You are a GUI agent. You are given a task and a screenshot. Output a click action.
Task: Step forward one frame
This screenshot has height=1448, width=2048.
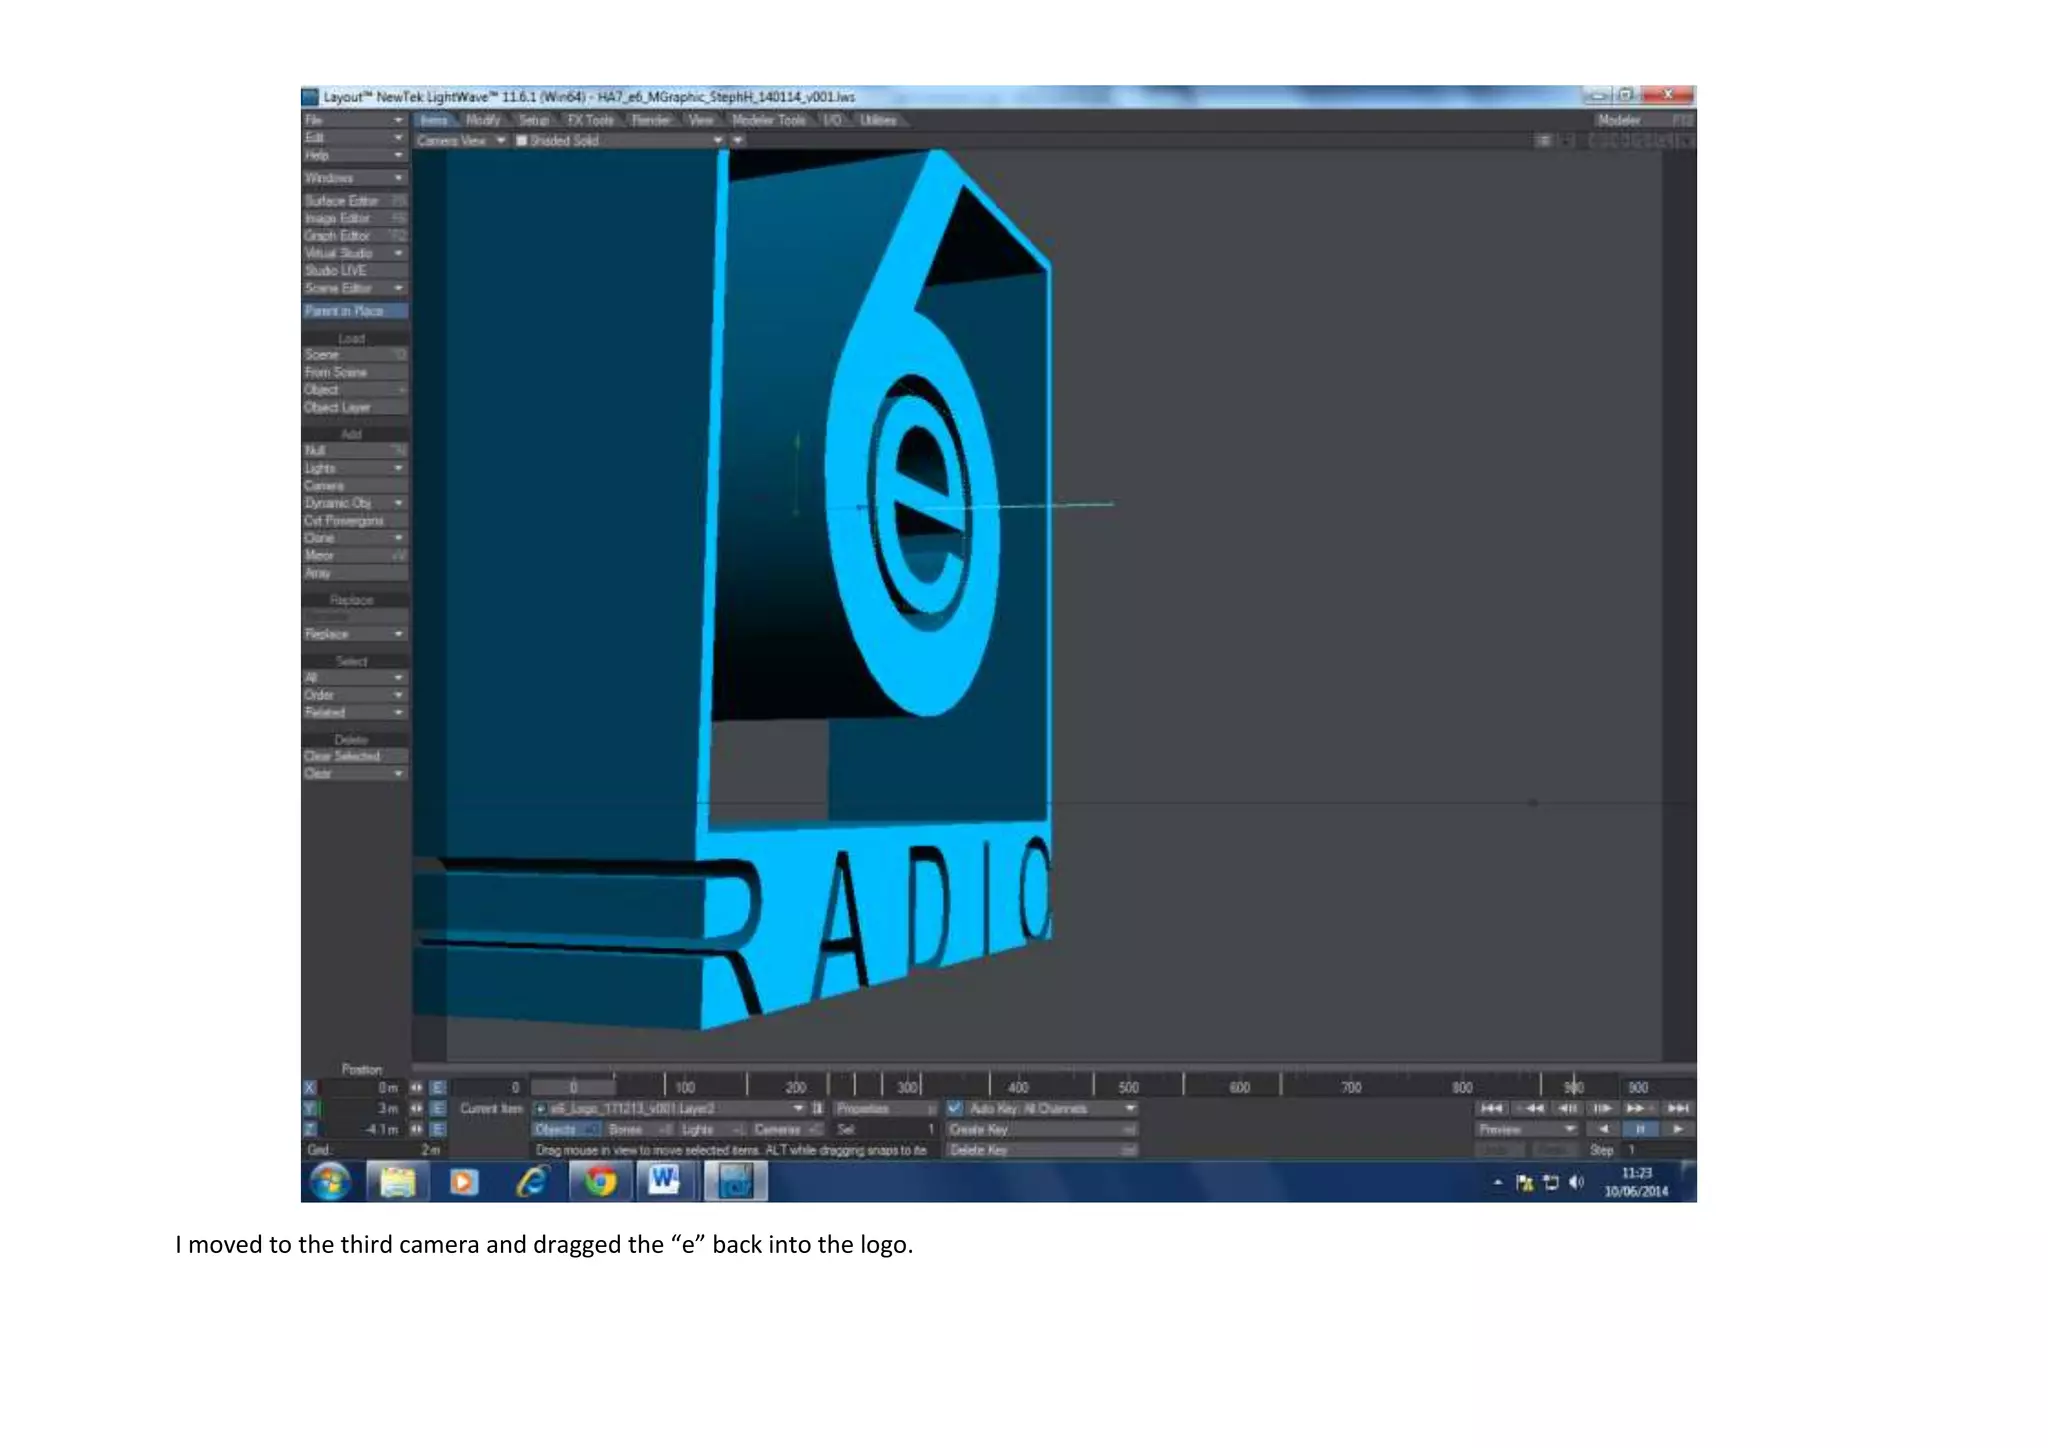1603,1108
